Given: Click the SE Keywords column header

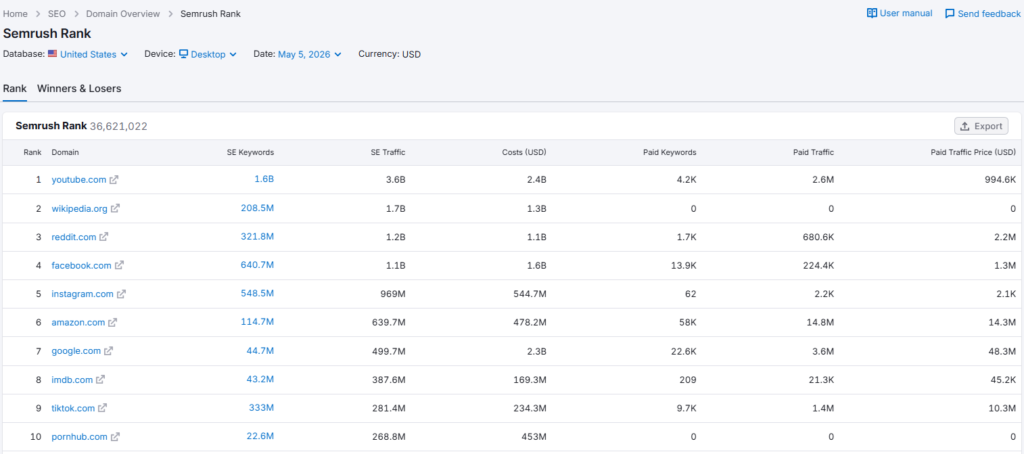Looking at the screenshot, I should coord(251,152).
